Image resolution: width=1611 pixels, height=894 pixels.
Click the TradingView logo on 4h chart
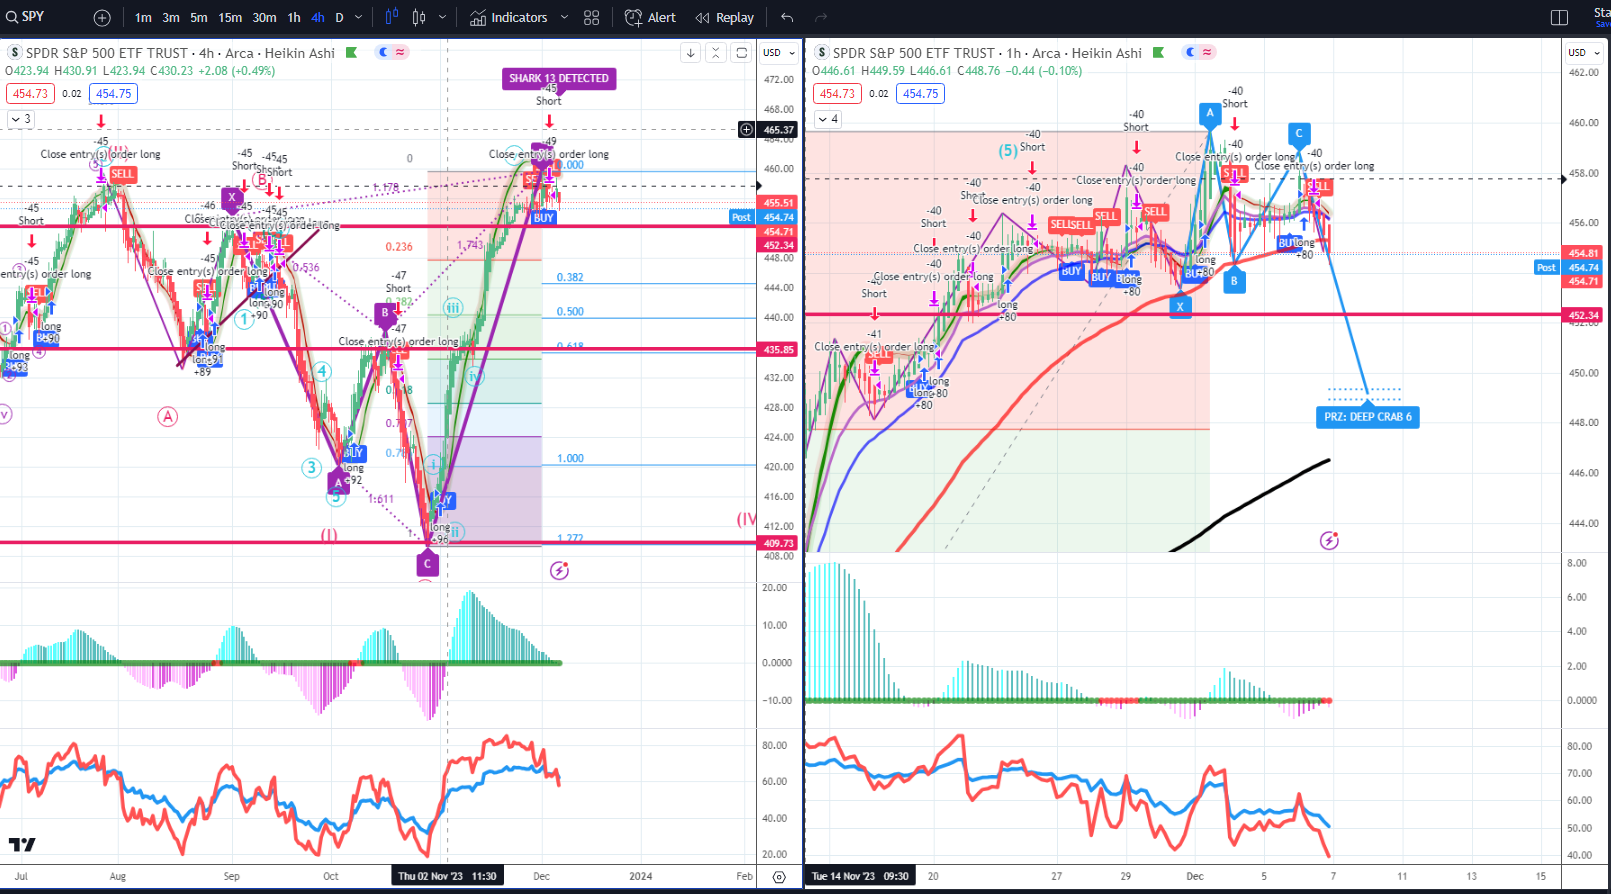[x=22, y=845]
